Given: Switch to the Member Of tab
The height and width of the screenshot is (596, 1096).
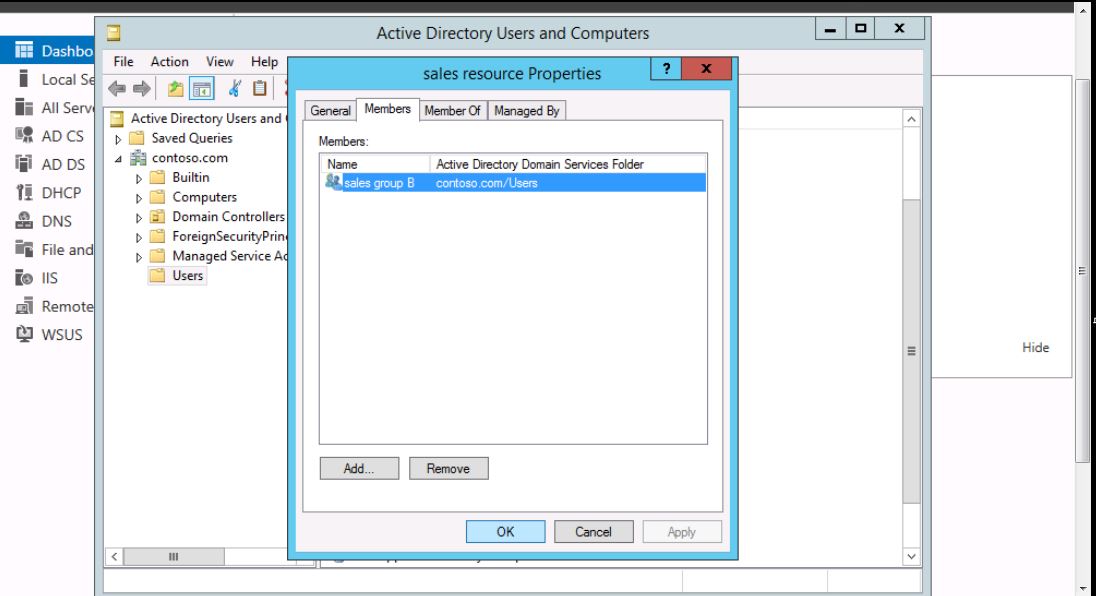Looking at the screenshot, I should click(452, 110).
